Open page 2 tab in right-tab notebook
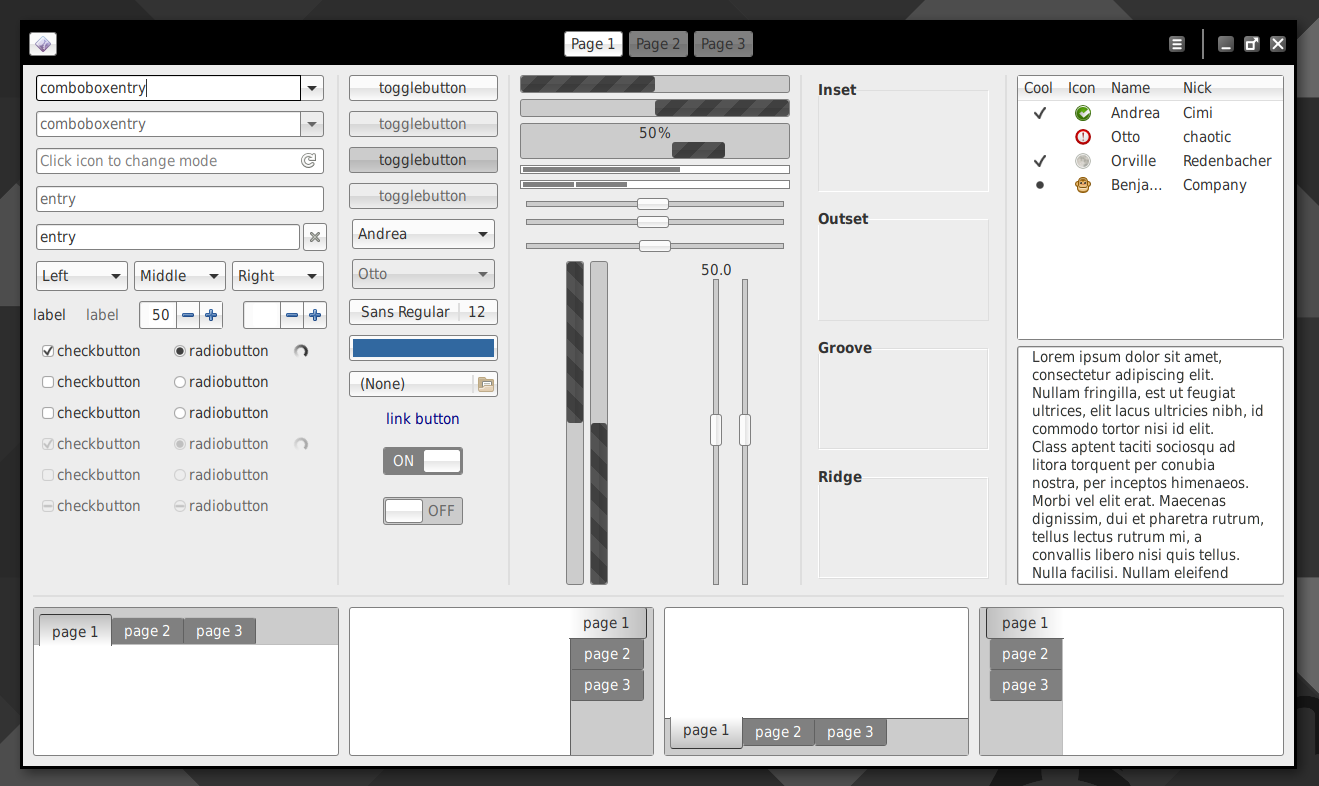 pos(607,654)
